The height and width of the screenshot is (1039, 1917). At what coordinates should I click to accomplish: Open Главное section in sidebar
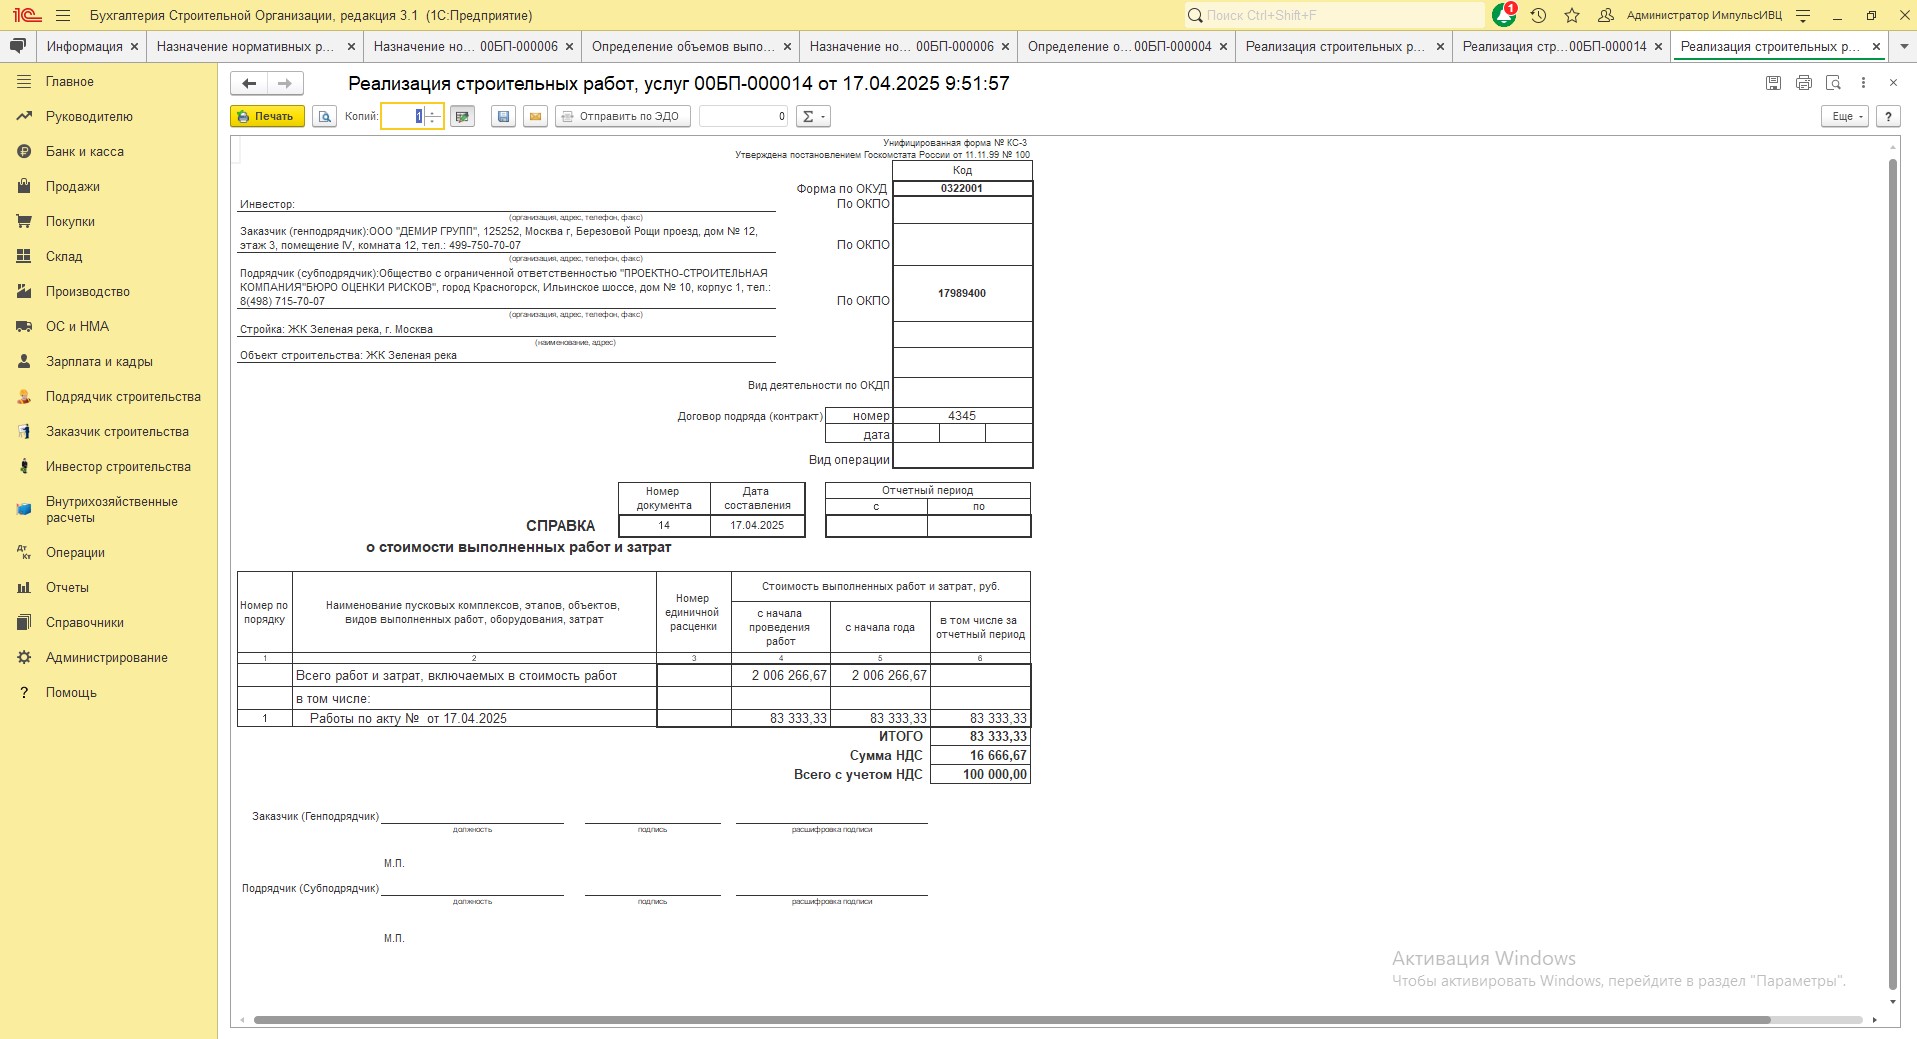(x=108, y=82)
